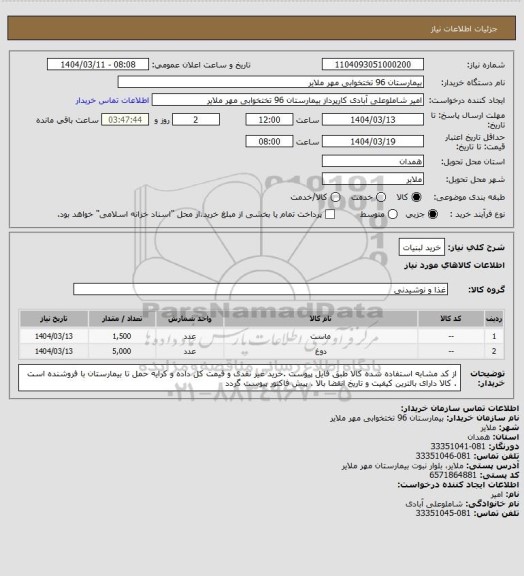Click the need date in the دوغ row
The image size is (524, 576).
pyautogui.click(x=54, y=351)
